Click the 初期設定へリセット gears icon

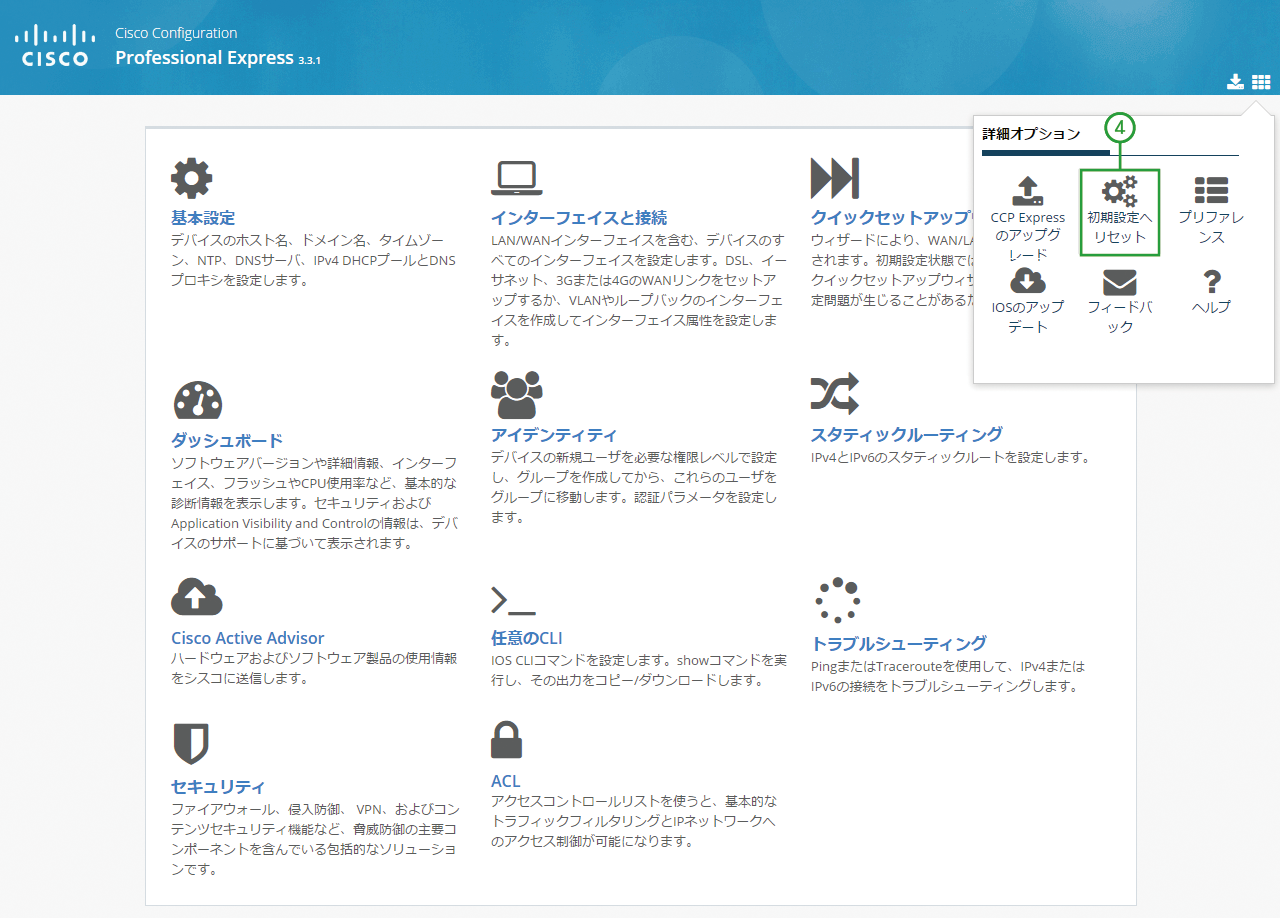point(1120,190)
